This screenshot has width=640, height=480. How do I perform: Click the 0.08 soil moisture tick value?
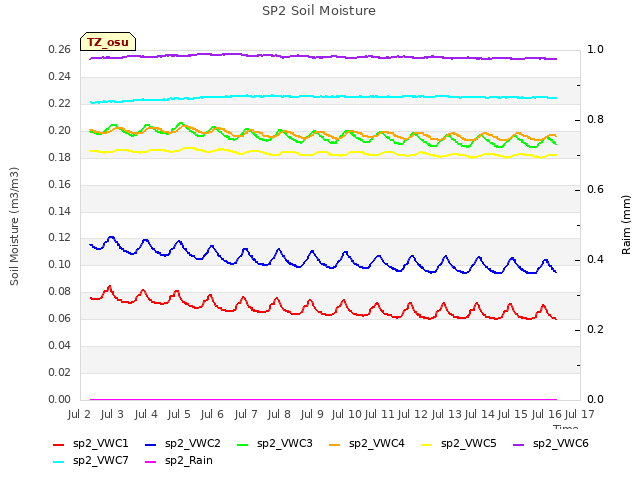click(x=60, y=291)
